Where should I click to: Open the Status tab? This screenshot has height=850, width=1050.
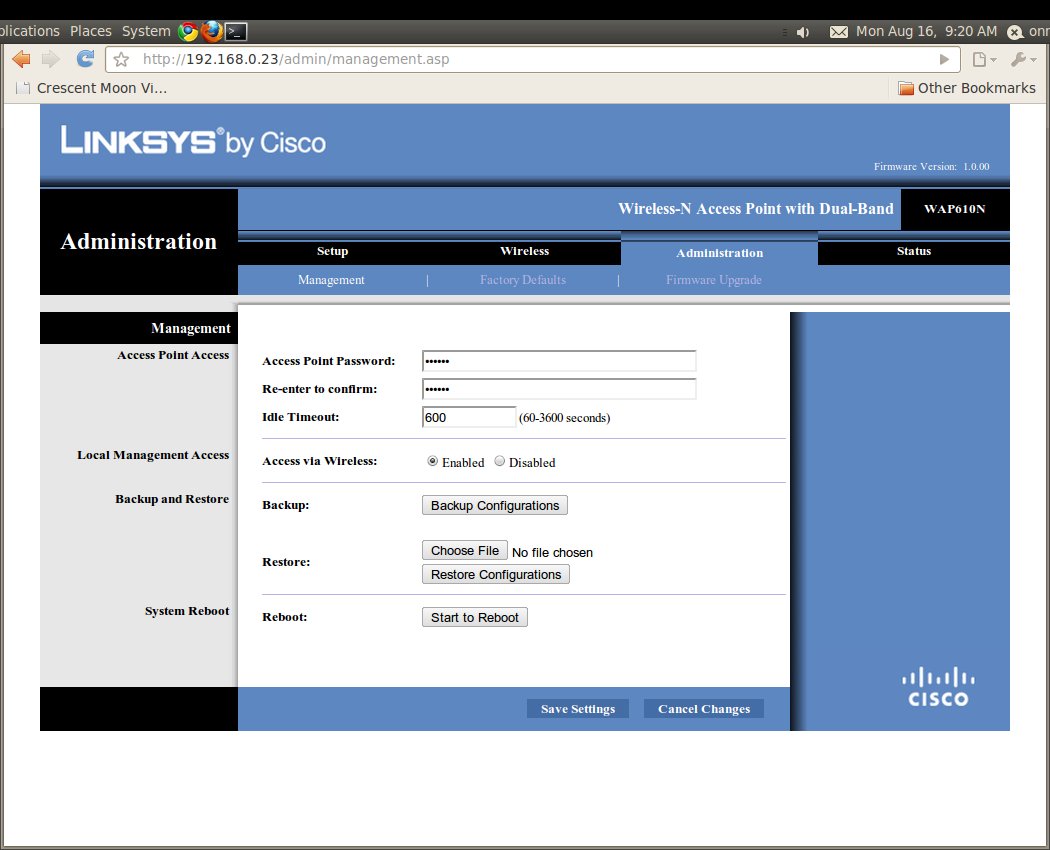click(913, 251)
